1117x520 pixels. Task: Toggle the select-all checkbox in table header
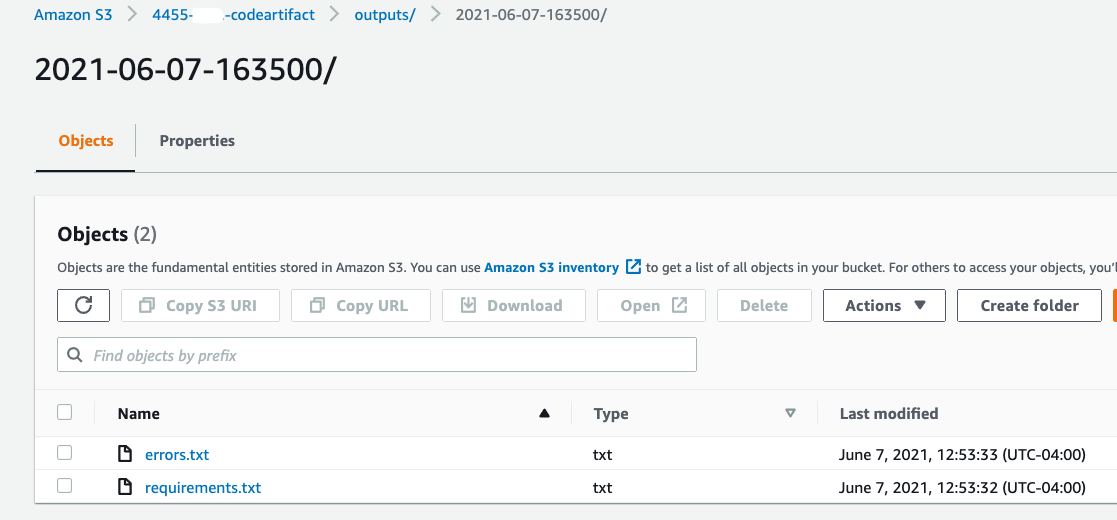[65, 412]
